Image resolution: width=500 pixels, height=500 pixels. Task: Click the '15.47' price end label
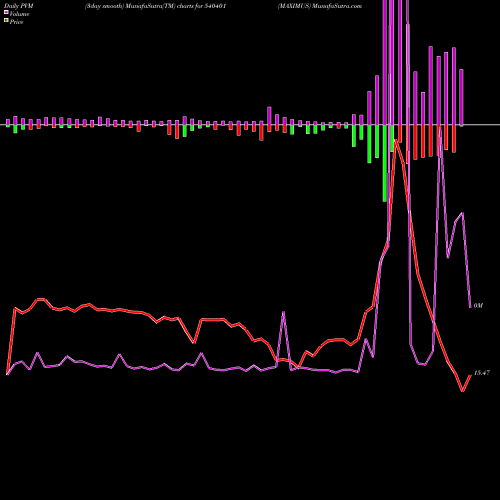[x=482, y=373]
